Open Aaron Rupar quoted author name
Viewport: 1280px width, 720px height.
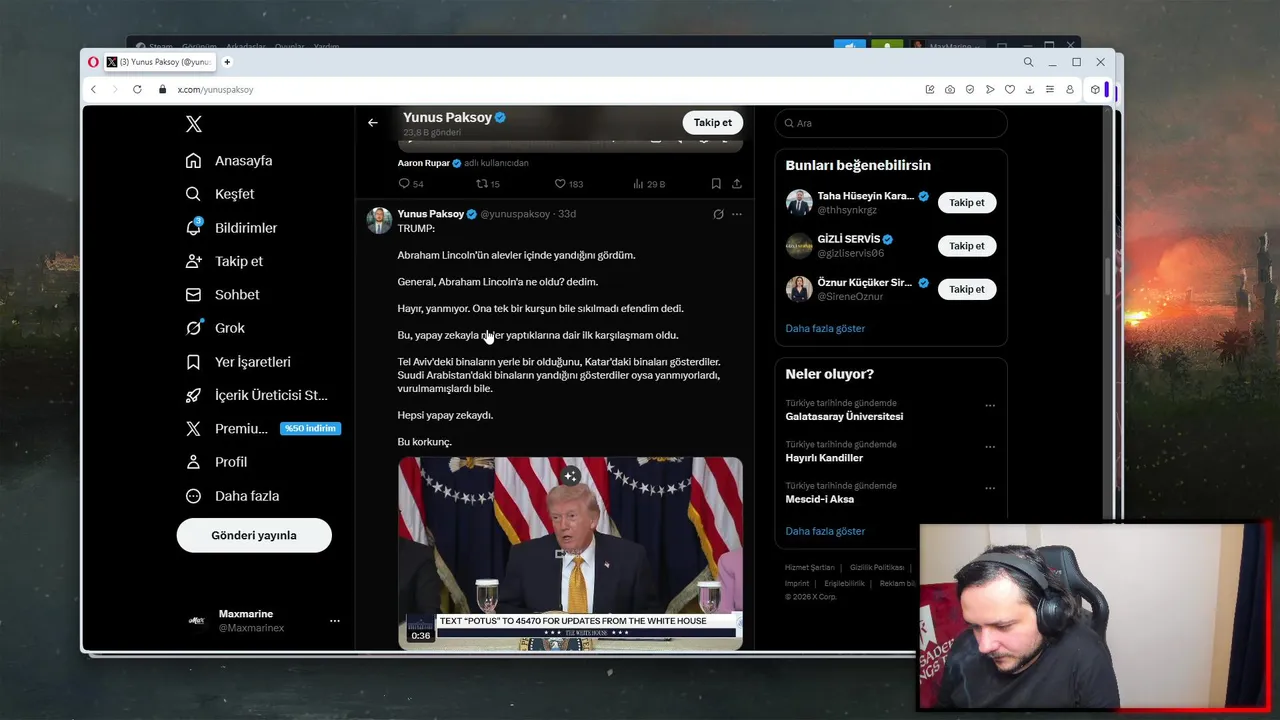pyautogui.click(x=424, y=163)
